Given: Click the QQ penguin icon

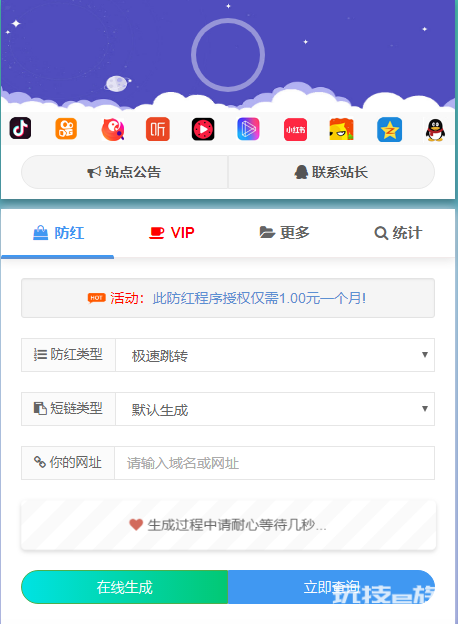Looking at the screenshot, I should click(435, 130).
